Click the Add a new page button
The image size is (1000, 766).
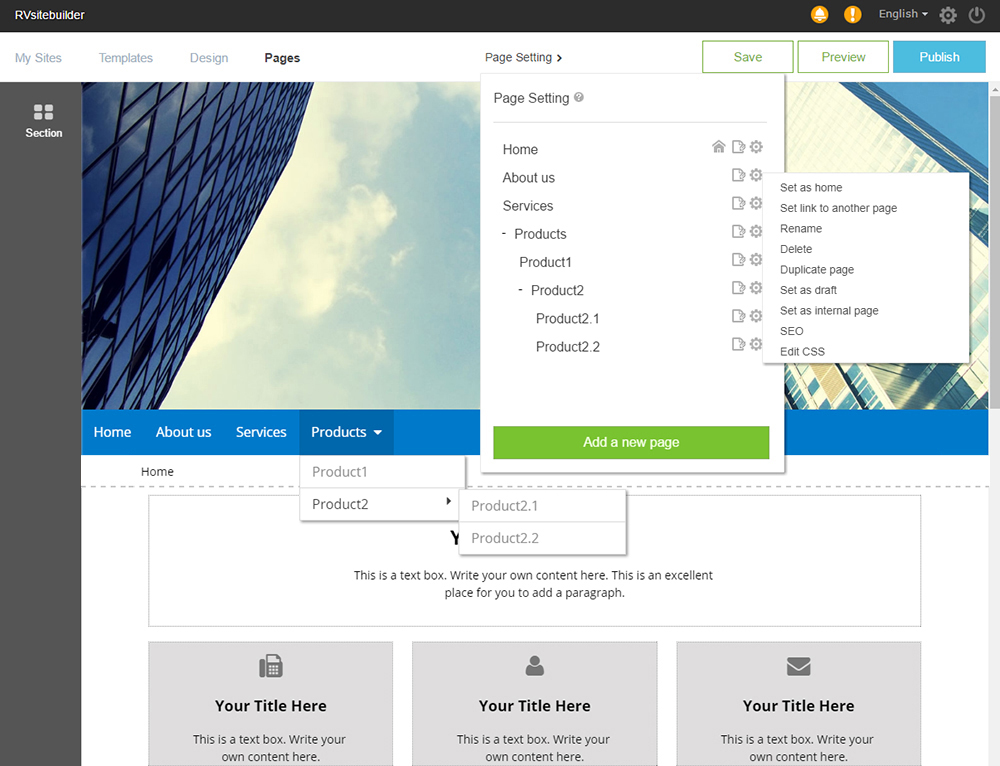coord(631,442)
